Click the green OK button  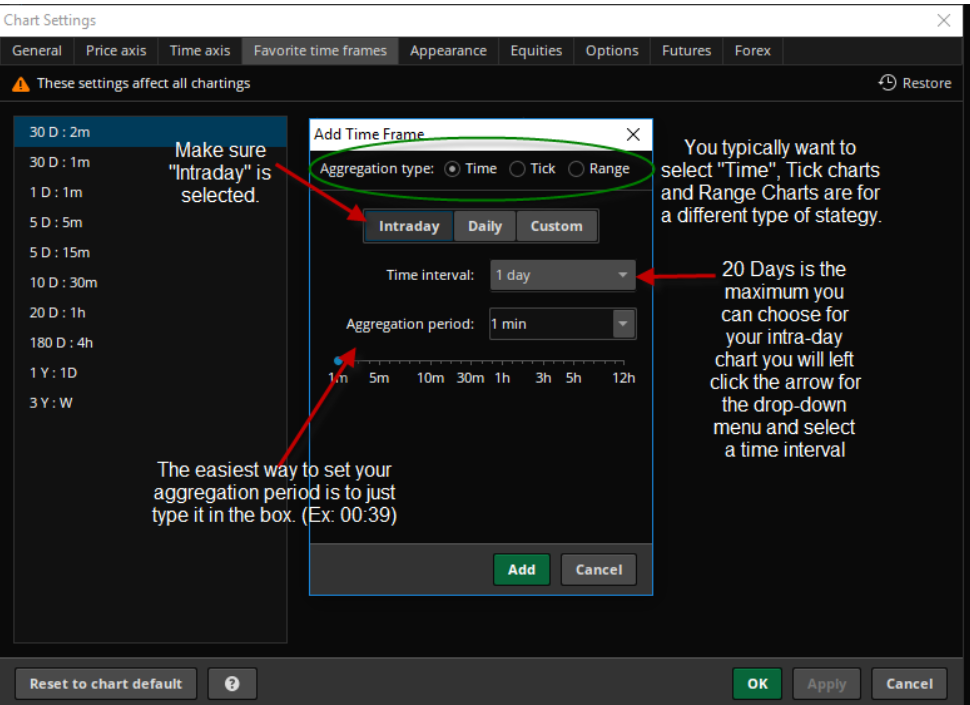pos(757,683)
